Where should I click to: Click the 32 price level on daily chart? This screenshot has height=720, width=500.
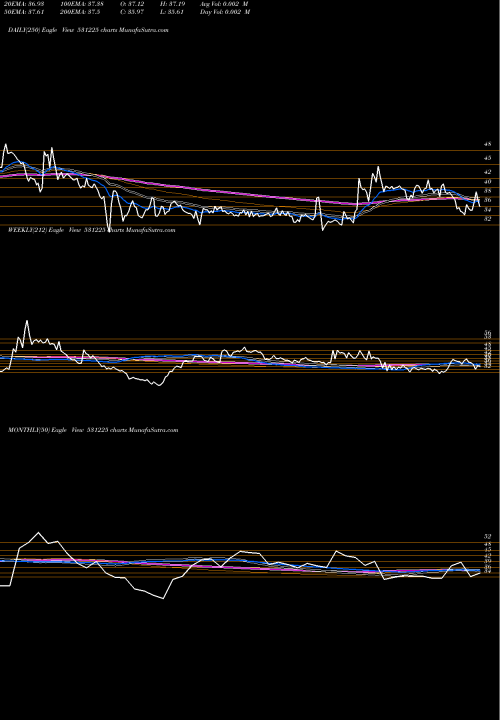[487, 219]
